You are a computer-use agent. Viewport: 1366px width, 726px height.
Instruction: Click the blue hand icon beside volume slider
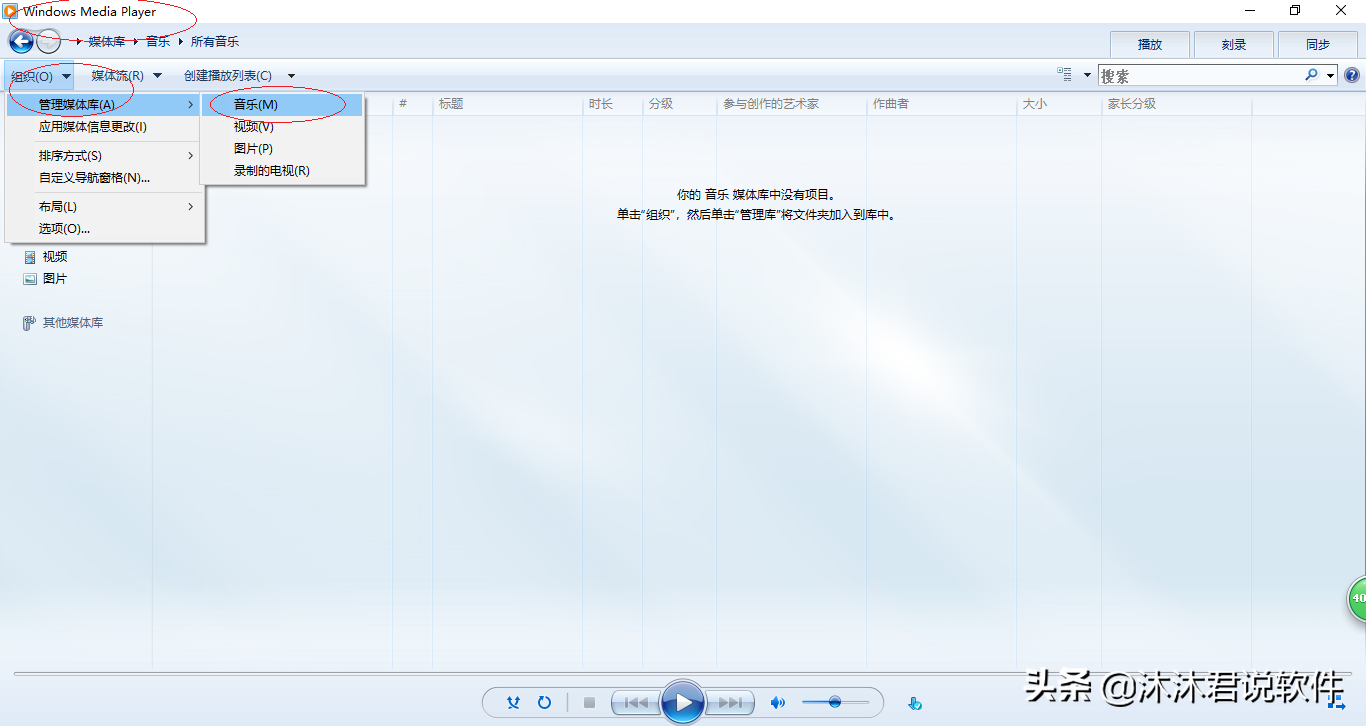(x=914, y=703)
